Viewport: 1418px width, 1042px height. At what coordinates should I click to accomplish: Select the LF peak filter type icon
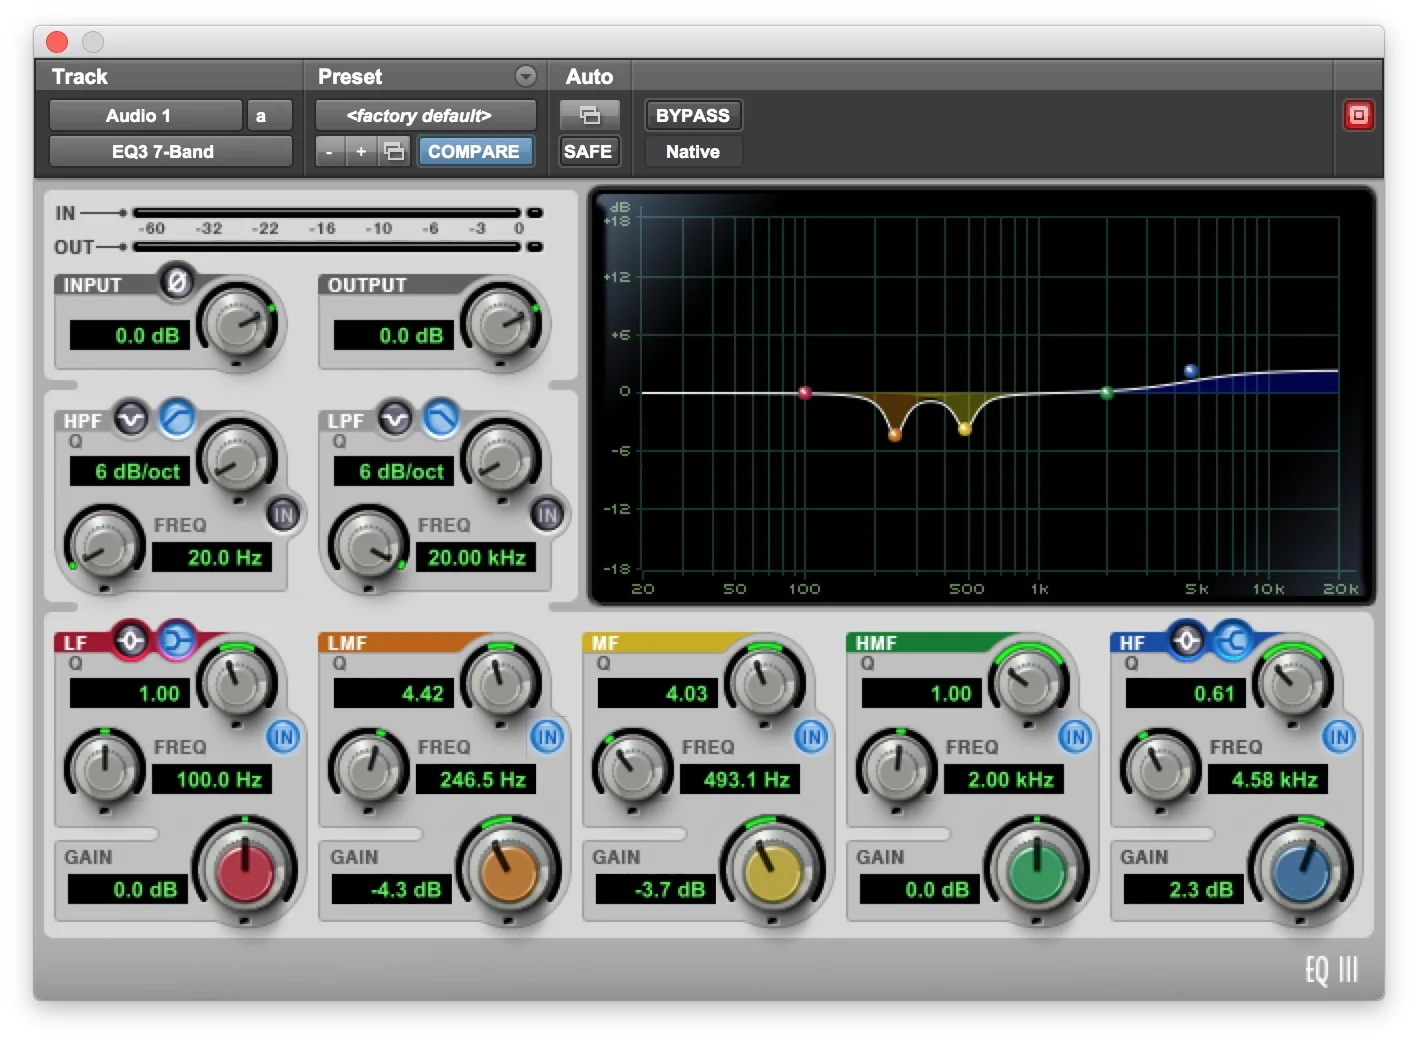click(x=131, y=640)
